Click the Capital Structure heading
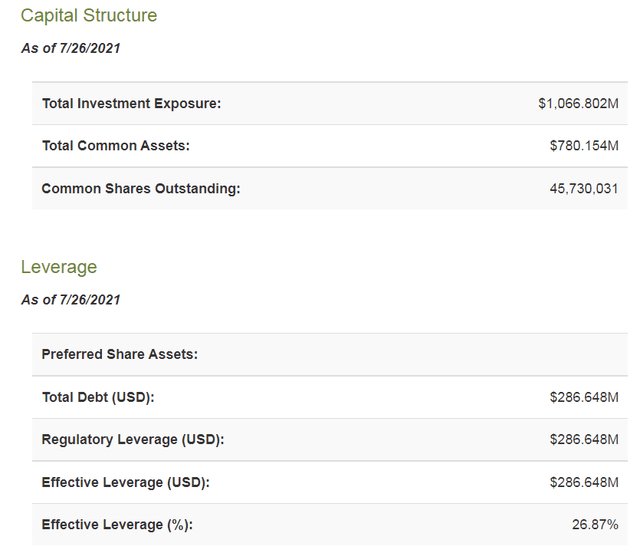The image size is (640, 553). 89,16
